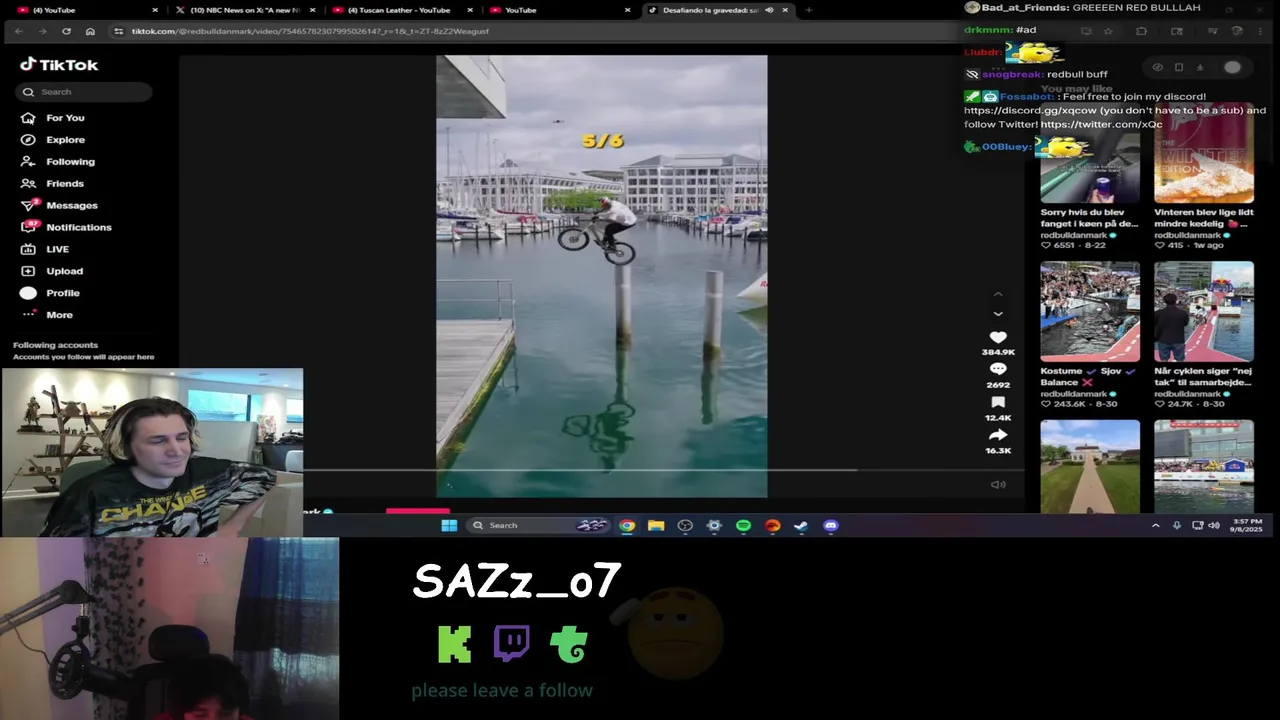Reload the TikTok page
This screenshot has height=720, width=1280.
point(66,31)
